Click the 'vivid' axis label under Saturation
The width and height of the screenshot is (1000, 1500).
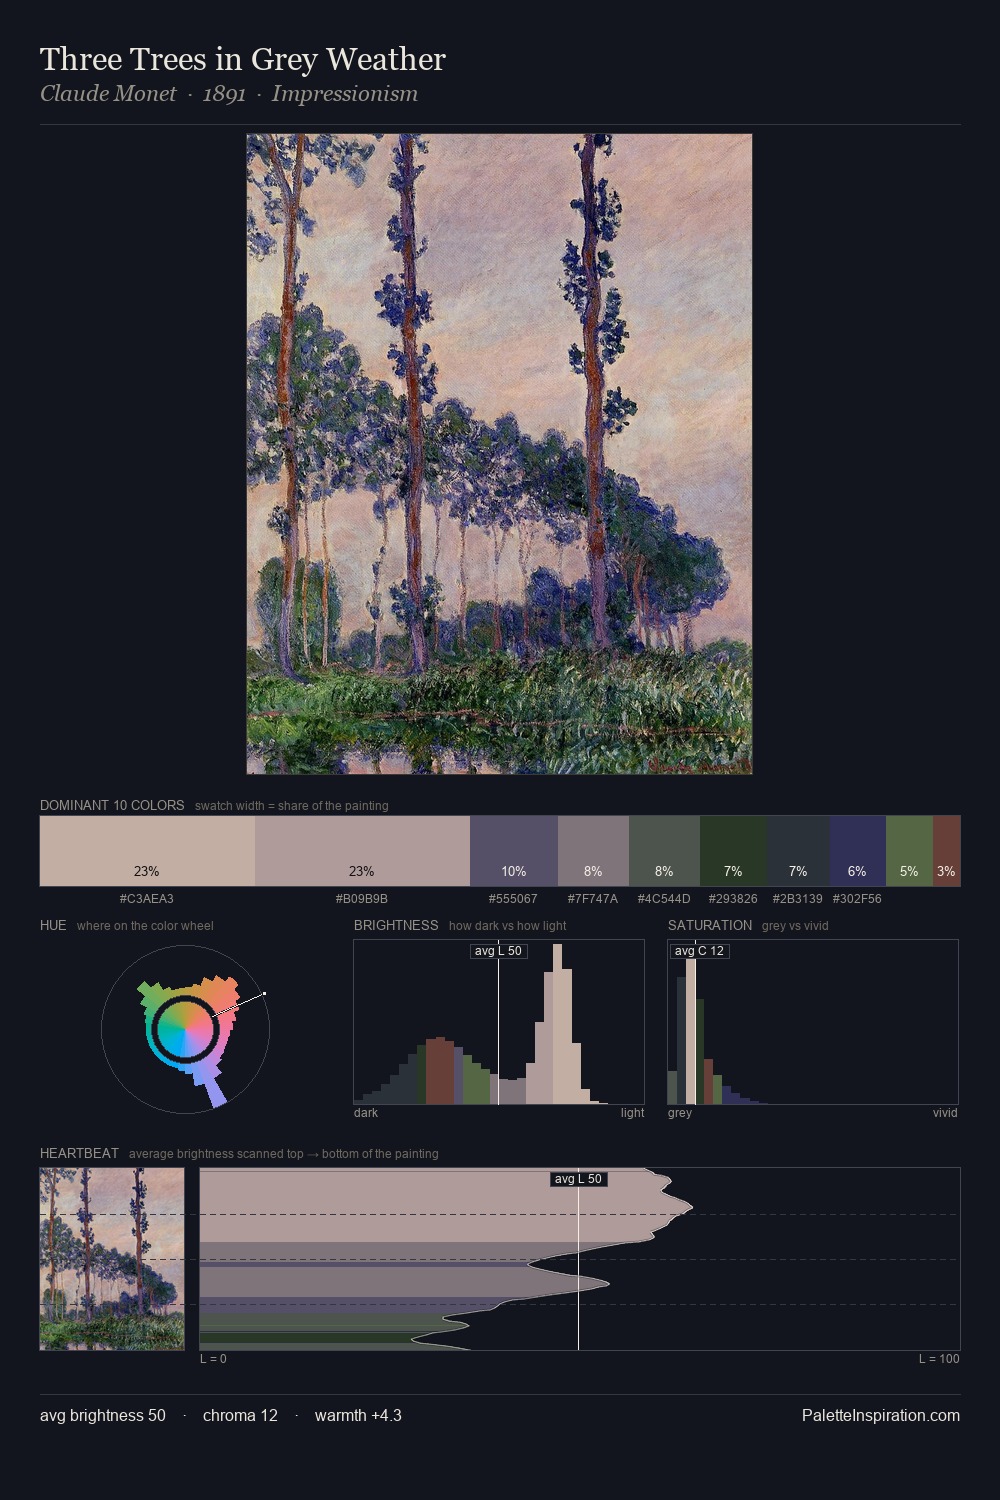(945, 1113)
